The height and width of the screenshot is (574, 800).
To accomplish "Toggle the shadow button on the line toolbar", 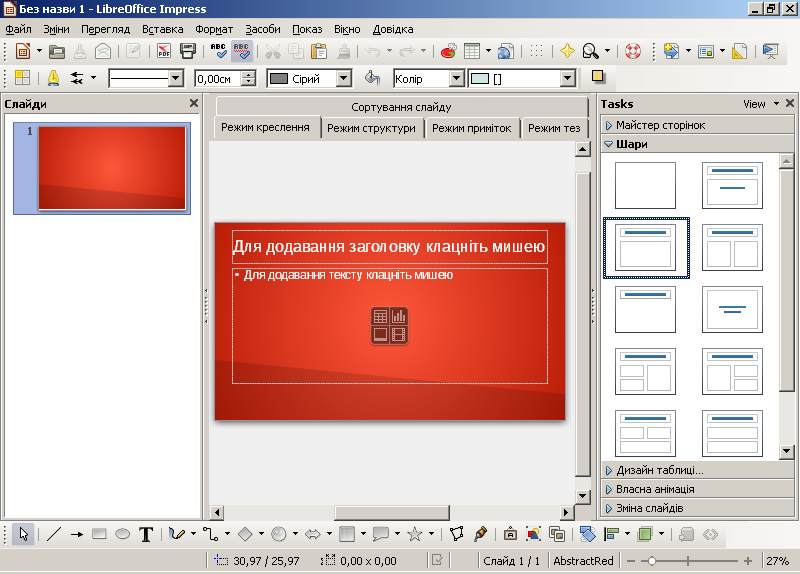I will pos(598,77).
